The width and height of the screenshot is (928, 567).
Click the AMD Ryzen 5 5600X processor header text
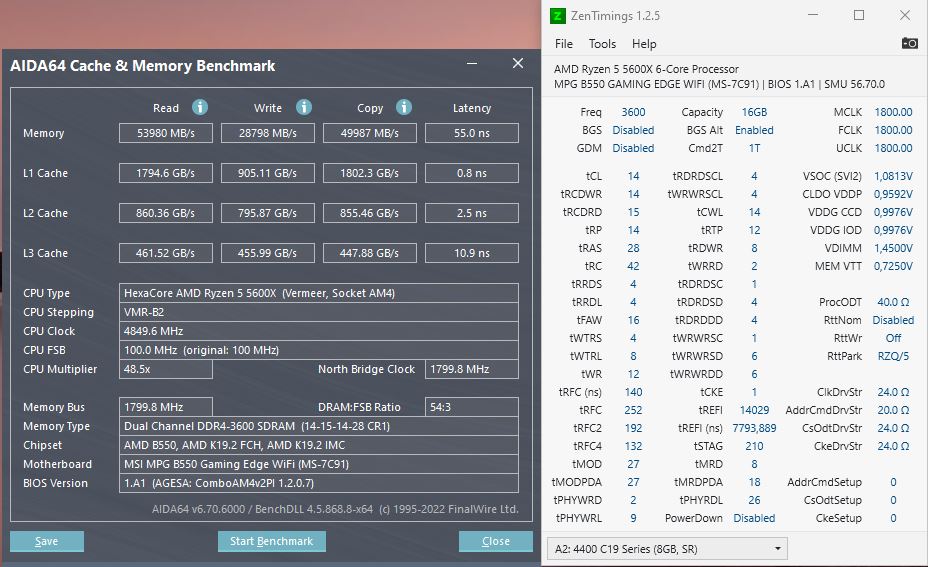pyautogui.click(x=646, y=69)
